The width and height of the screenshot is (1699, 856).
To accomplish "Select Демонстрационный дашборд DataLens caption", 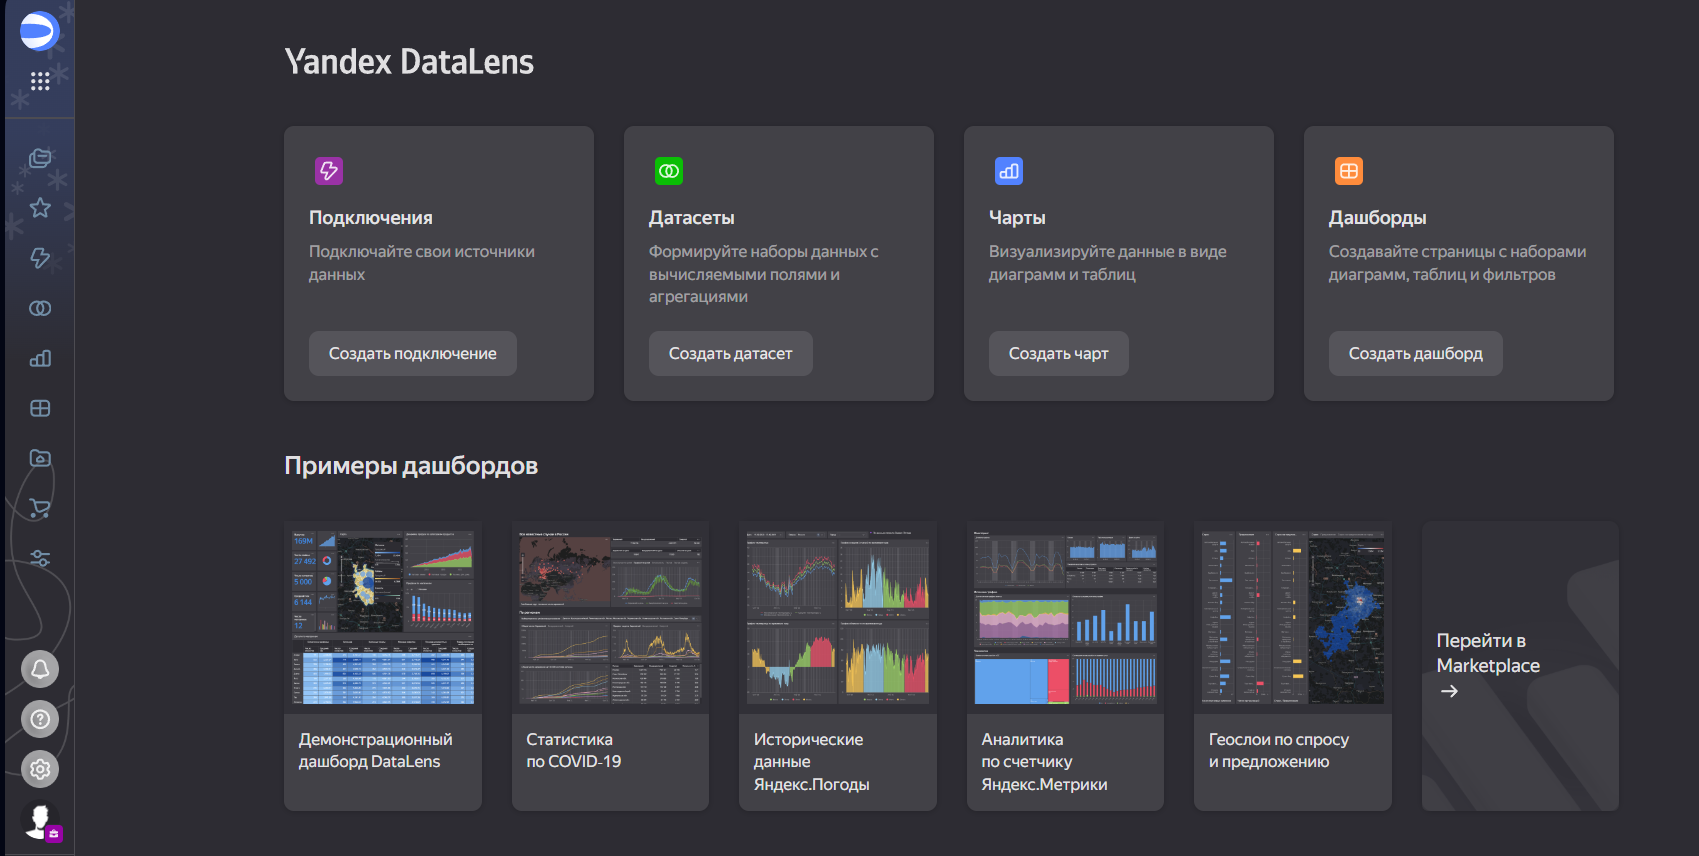I will pyautogui.click(x=376, y=751).
